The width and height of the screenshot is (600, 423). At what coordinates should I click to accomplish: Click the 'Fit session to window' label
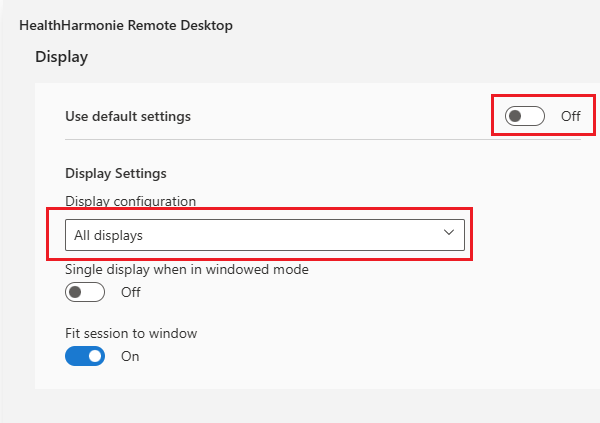(131, 333)
